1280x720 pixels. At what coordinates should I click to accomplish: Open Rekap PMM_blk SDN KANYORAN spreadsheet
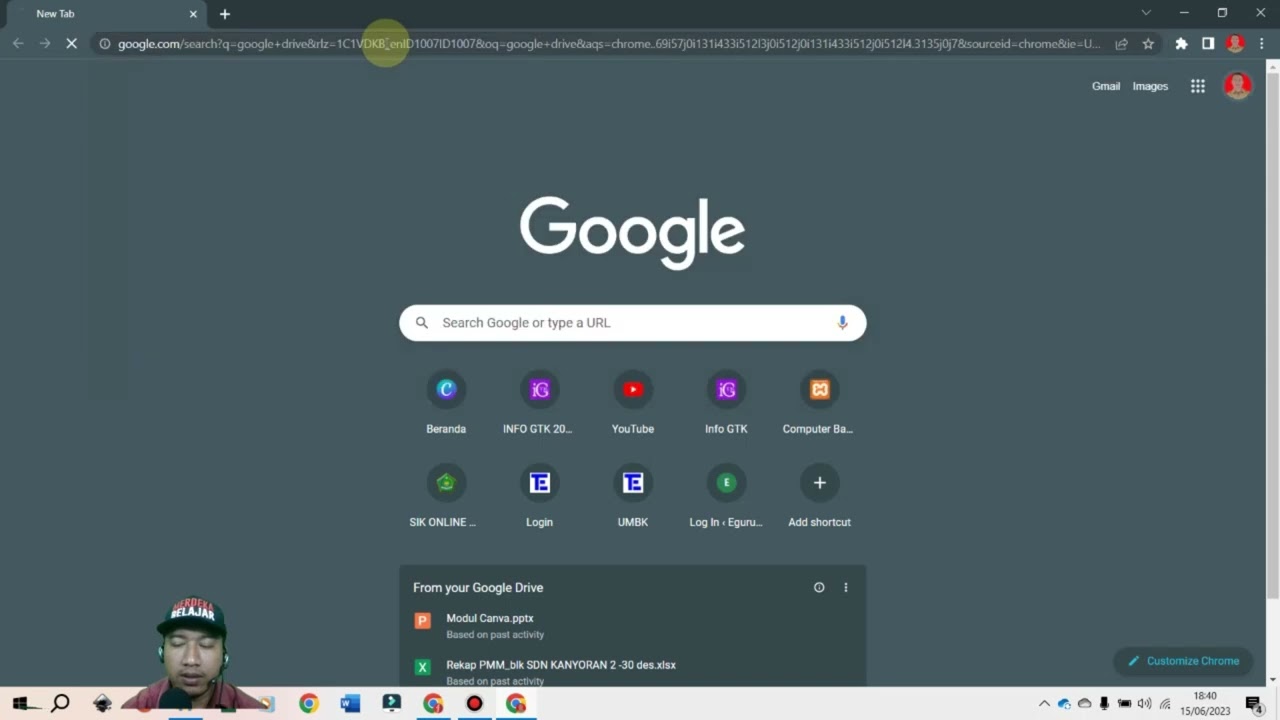point(632,671)
